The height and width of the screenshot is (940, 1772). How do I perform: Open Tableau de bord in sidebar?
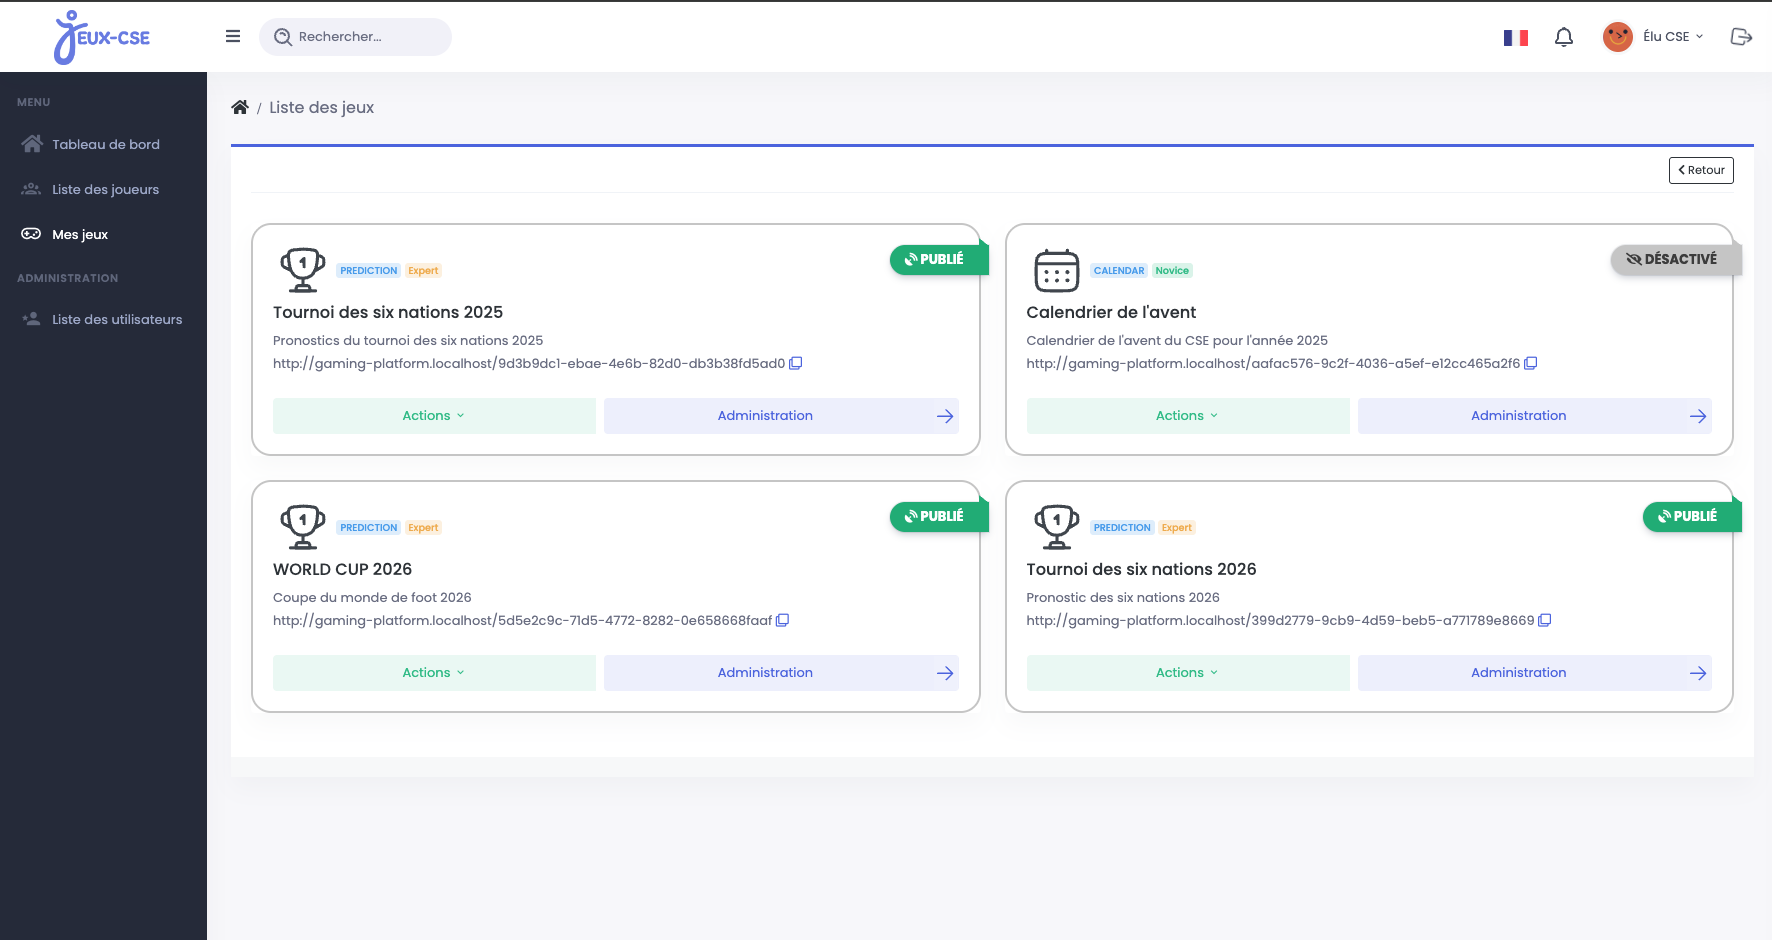click(x=105, y=145)
